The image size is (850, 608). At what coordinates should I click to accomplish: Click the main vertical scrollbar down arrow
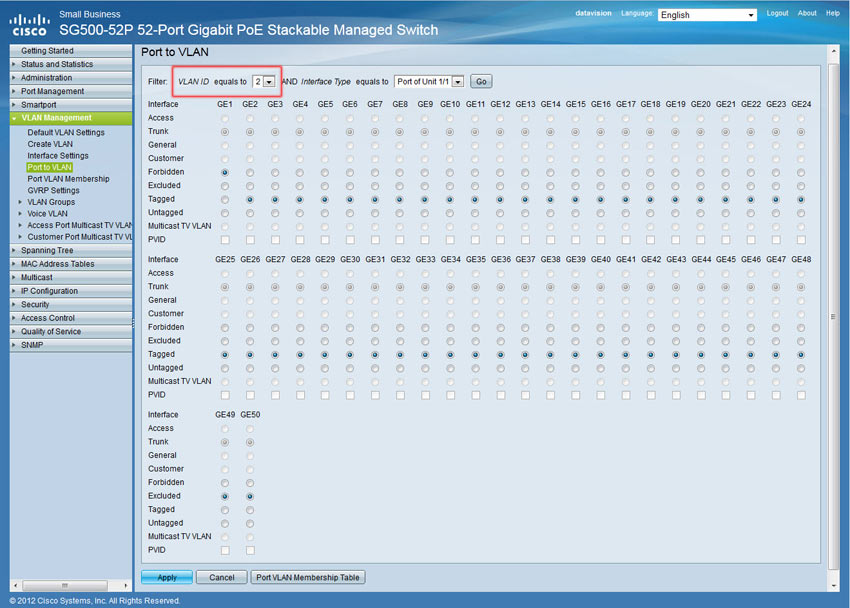(x=834, y=586)
